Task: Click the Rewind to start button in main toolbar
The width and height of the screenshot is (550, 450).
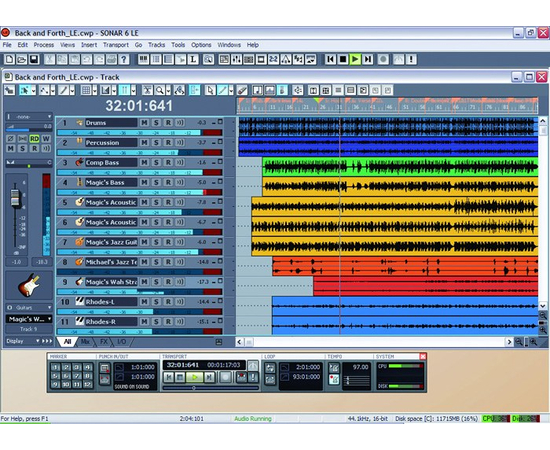Action: [330, 59]
